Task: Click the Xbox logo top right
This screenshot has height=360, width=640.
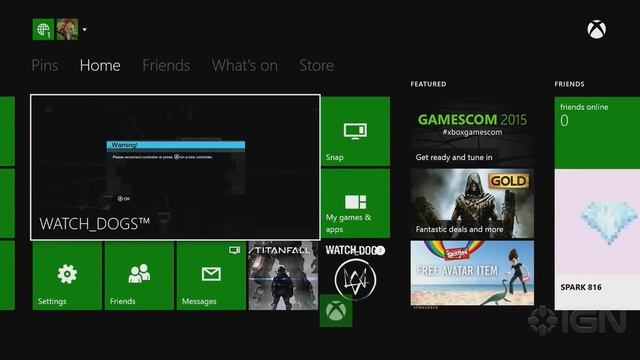Action: (x=596, y=29)
